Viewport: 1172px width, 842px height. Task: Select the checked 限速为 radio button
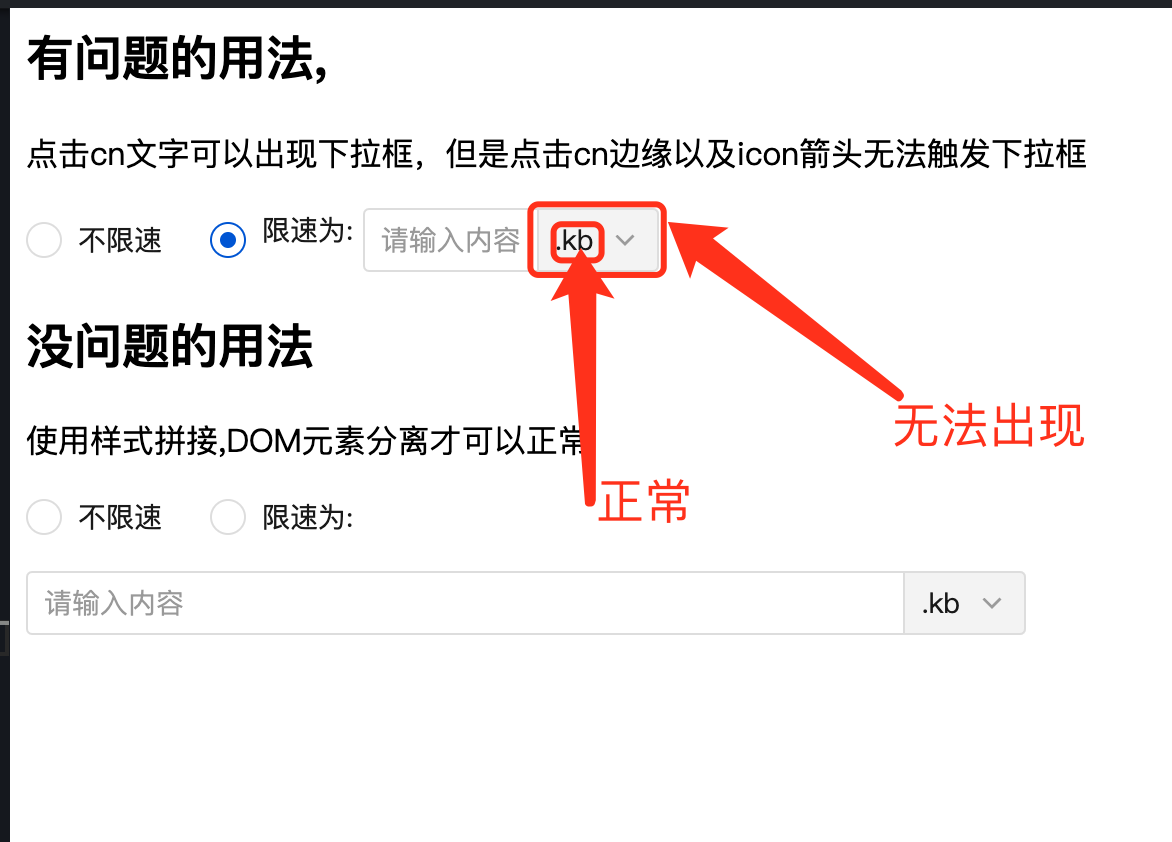pyautogui.click(x=228, y=240)
